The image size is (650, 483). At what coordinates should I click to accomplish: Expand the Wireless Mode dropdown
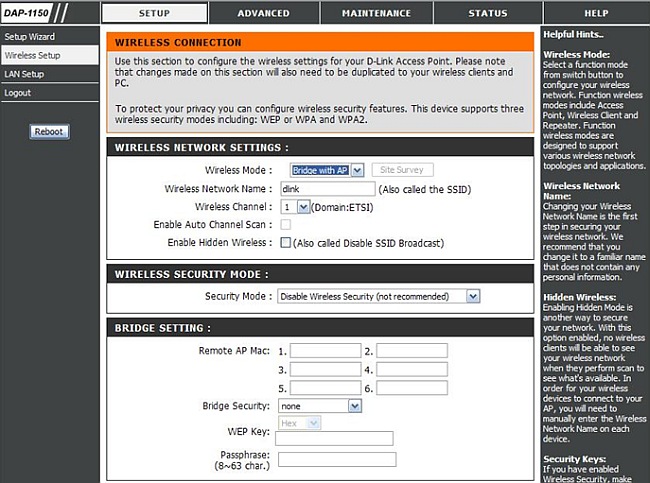click(x=327, y=171)
